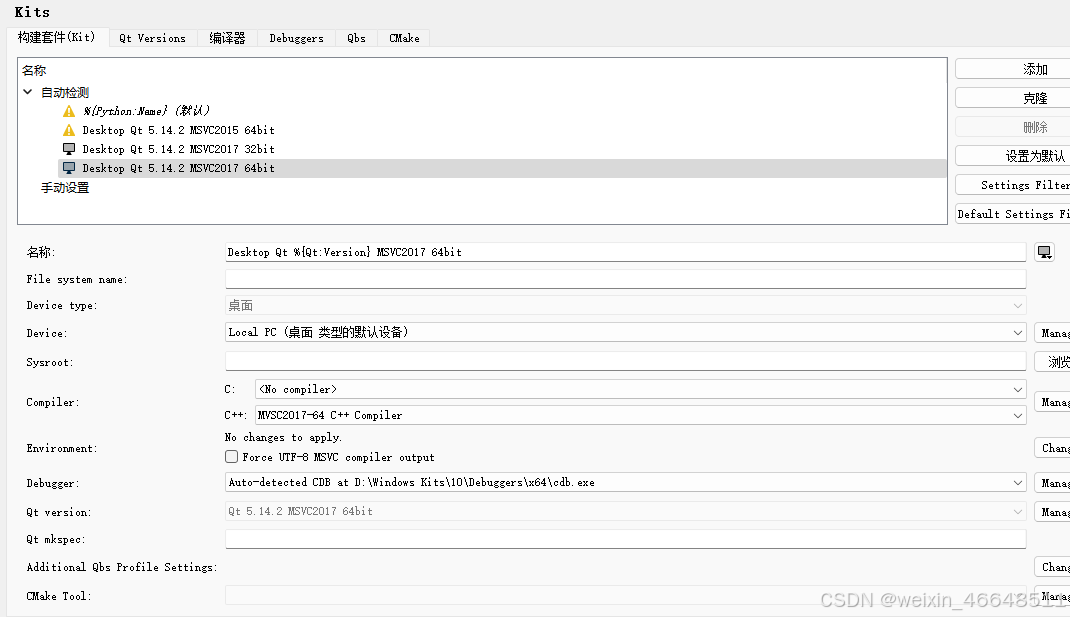The height and width of the screenshot is (617, 1070).
Task: Switch to the Qt Versions tab
Action: coord(152,38)
